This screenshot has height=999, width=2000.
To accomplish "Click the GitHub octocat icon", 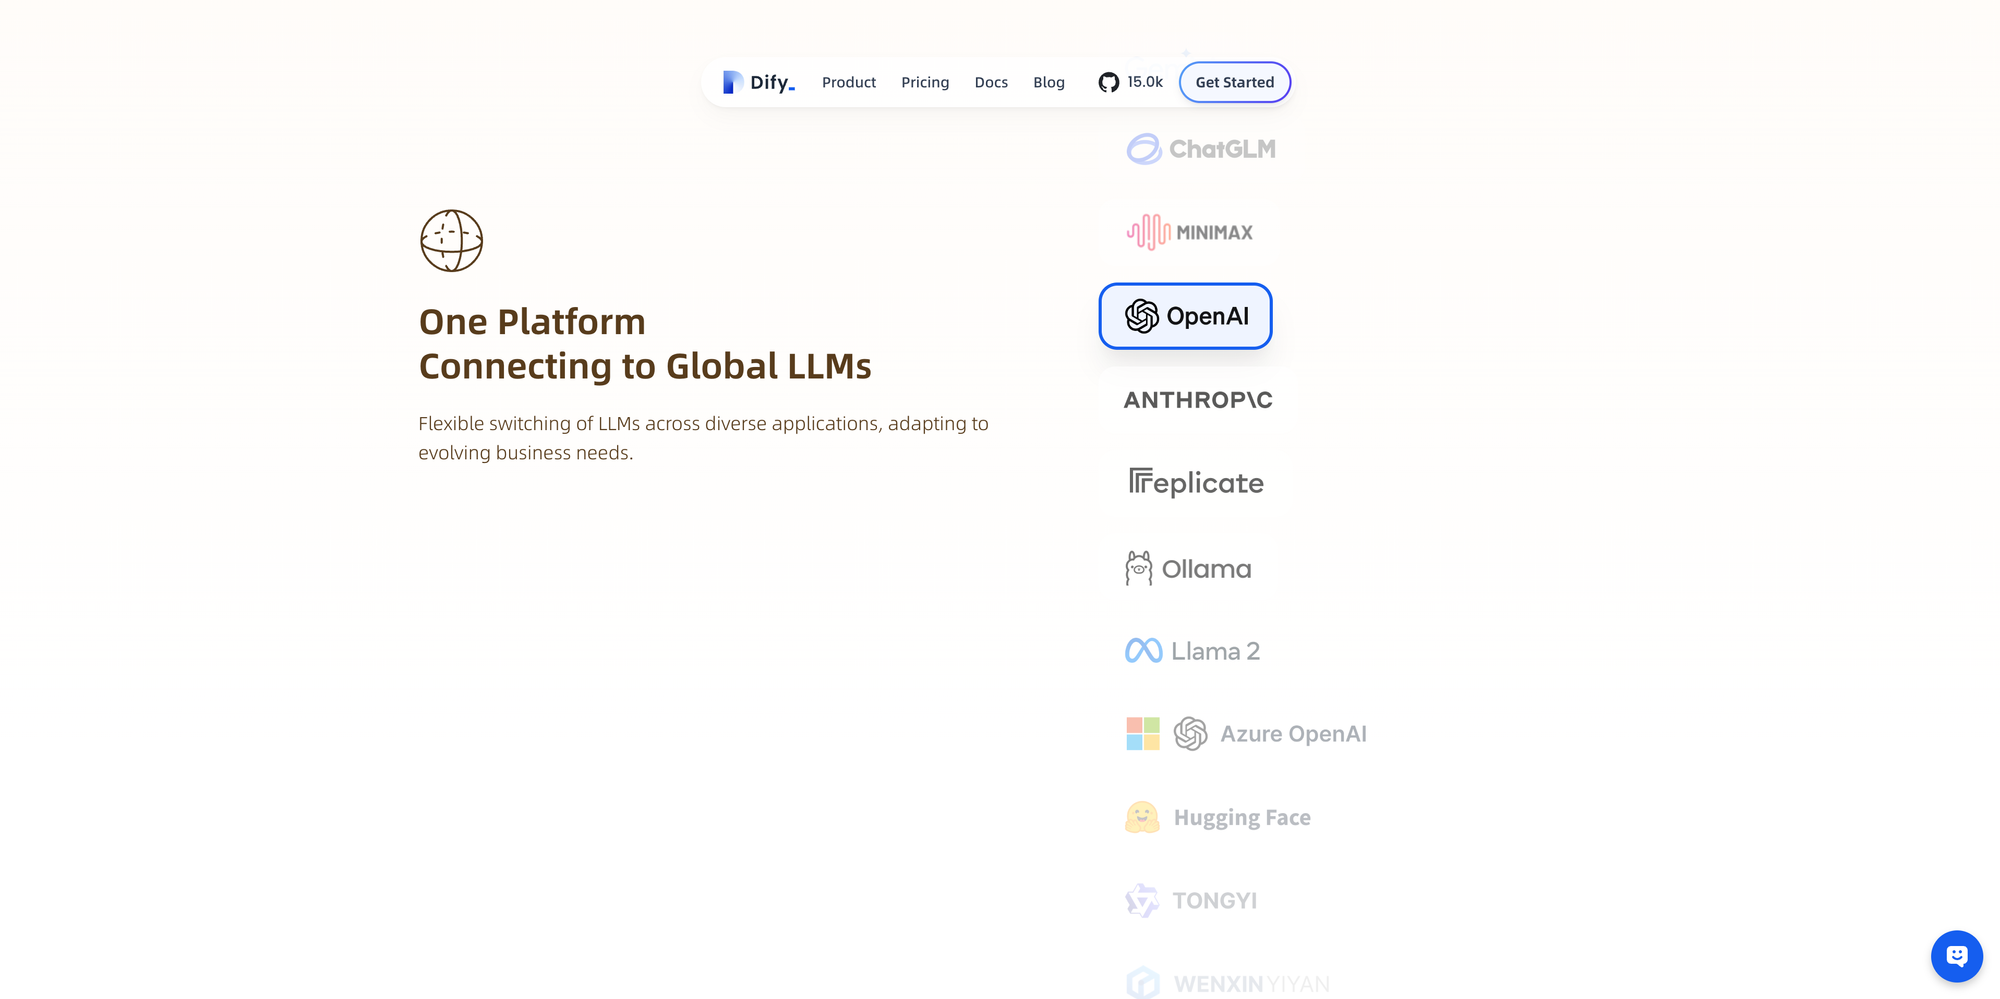I will pyautogui.click(x=1109, y=82).
